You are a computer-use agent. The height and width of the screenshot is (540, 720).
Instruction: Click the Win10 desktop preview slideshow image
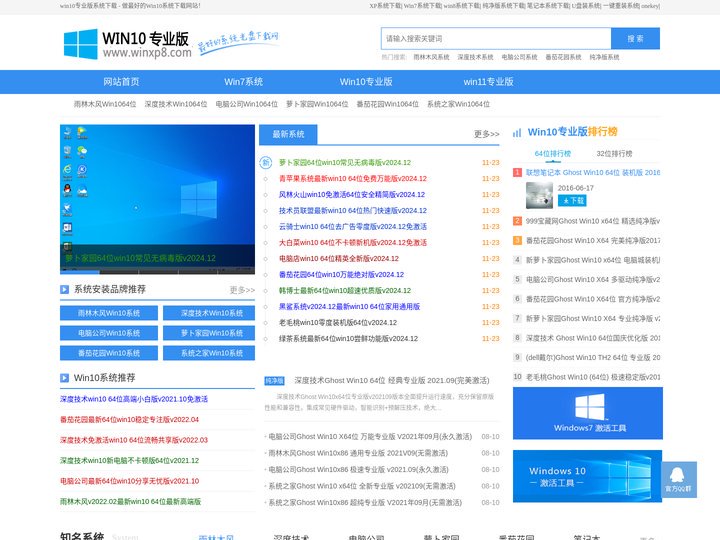point(157,199)
